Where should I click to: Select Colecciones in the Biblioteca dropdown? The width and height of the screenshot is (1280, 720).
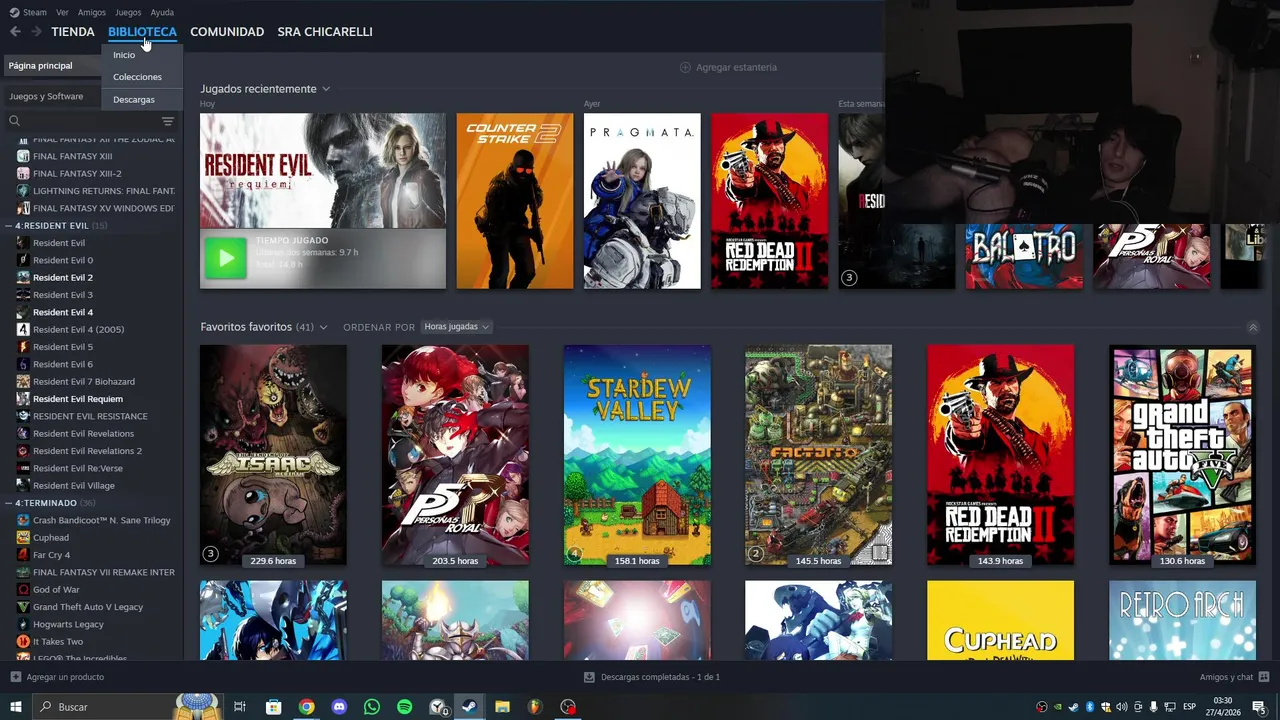[x=137, y=77]
